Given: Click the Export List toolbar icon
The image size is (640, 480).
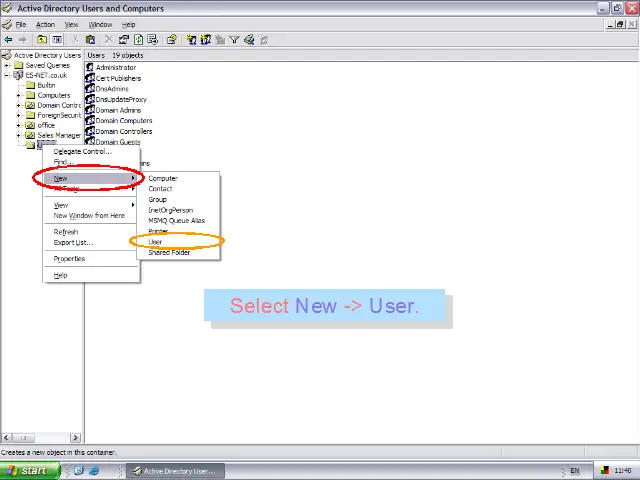Looking at the screenshot, I should coord(153,40).
